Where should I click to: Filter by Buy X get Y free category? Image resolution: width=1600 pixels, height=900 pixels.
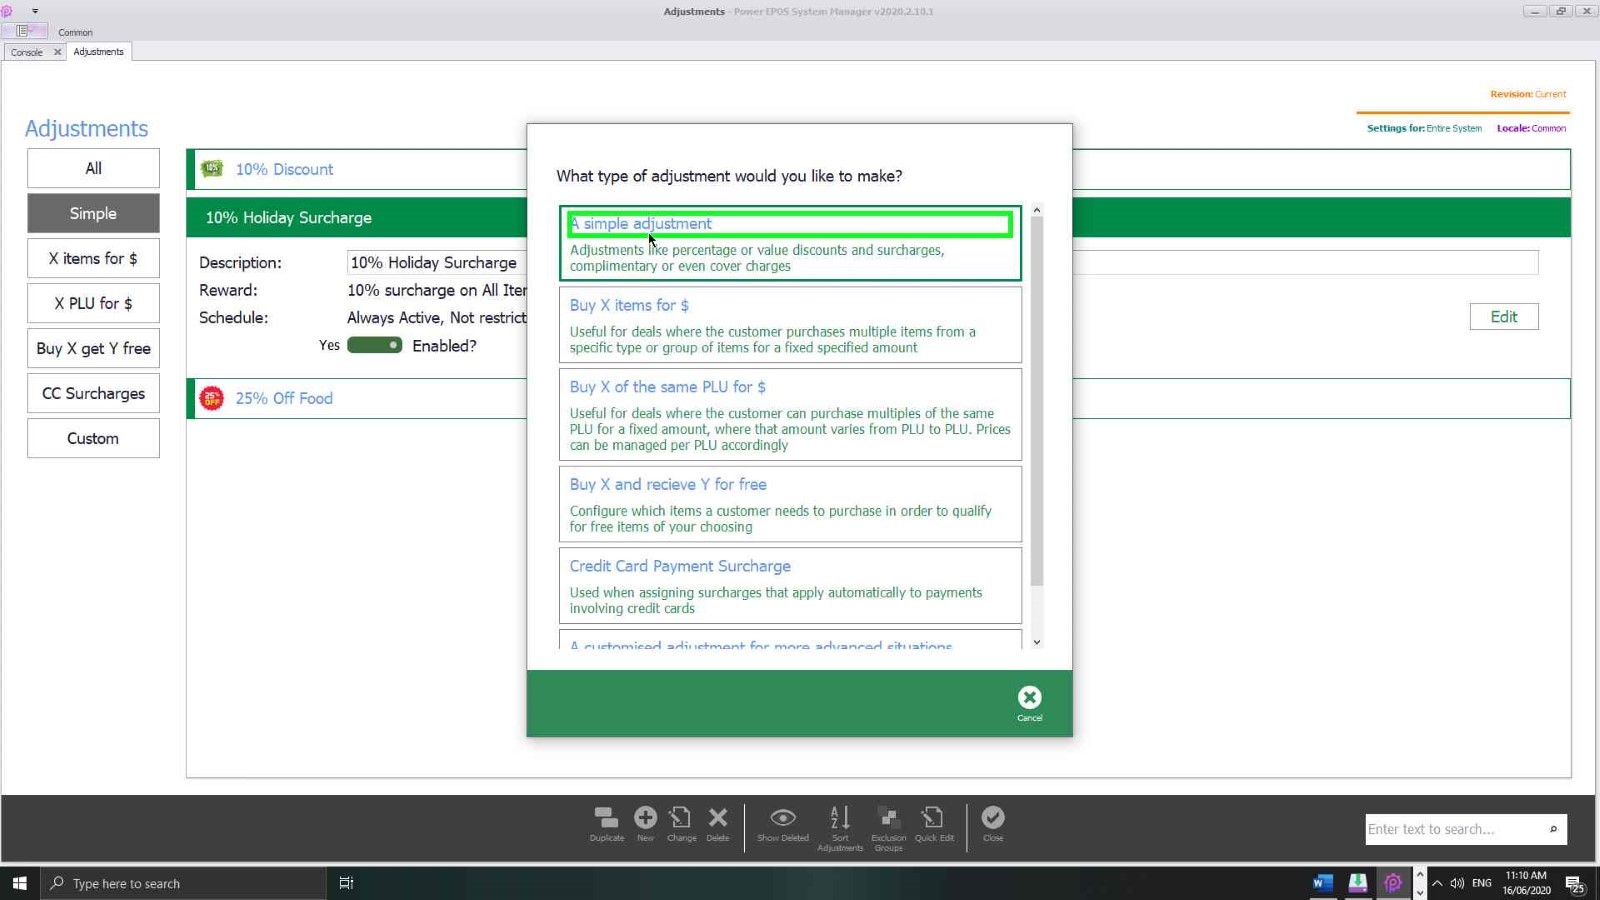click(93, 348)
